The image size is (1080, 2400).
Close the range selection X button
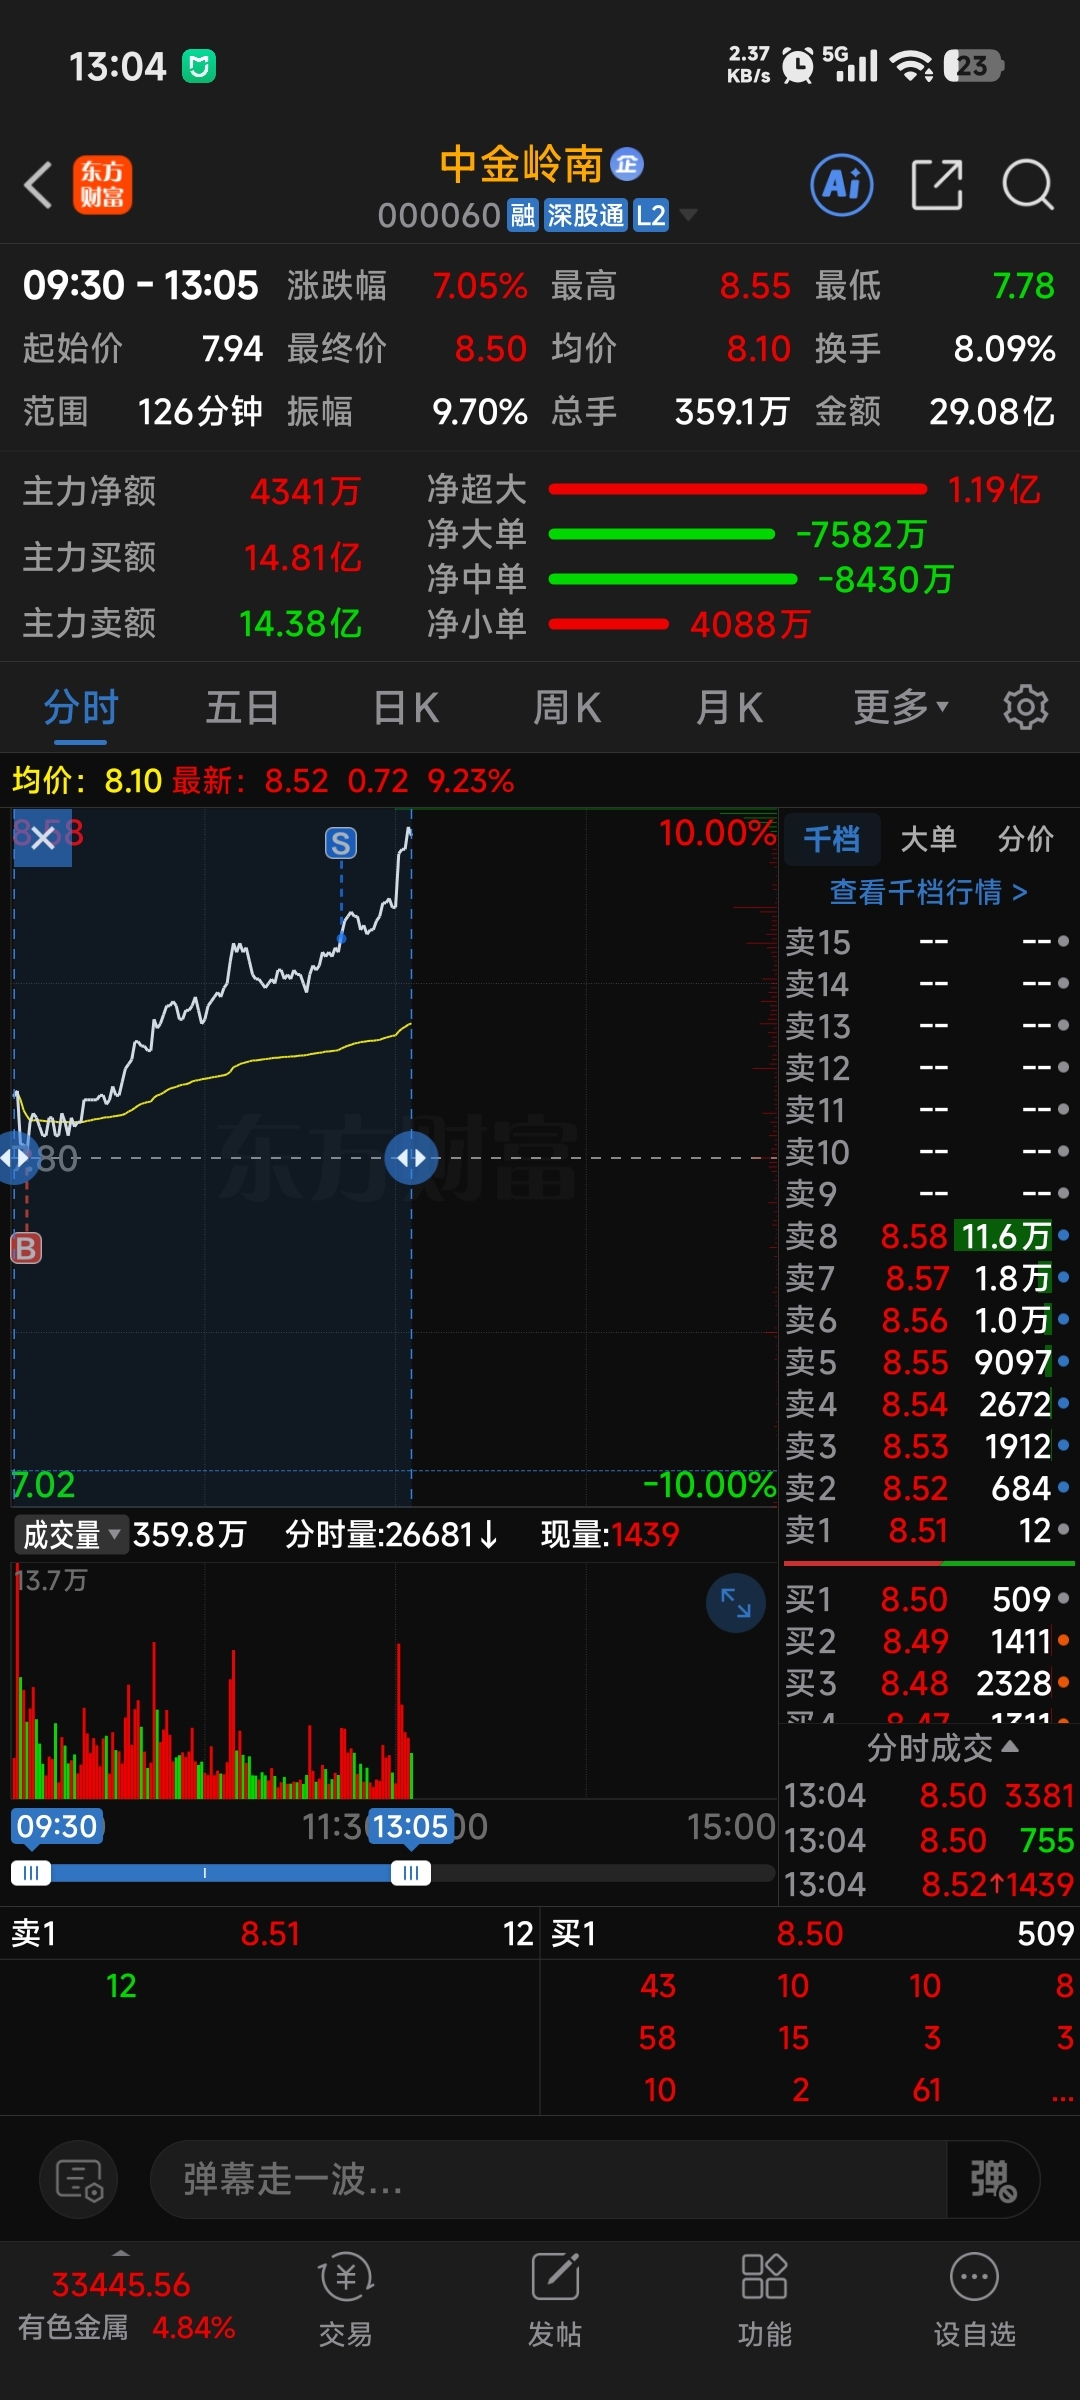tap(43, 838)
